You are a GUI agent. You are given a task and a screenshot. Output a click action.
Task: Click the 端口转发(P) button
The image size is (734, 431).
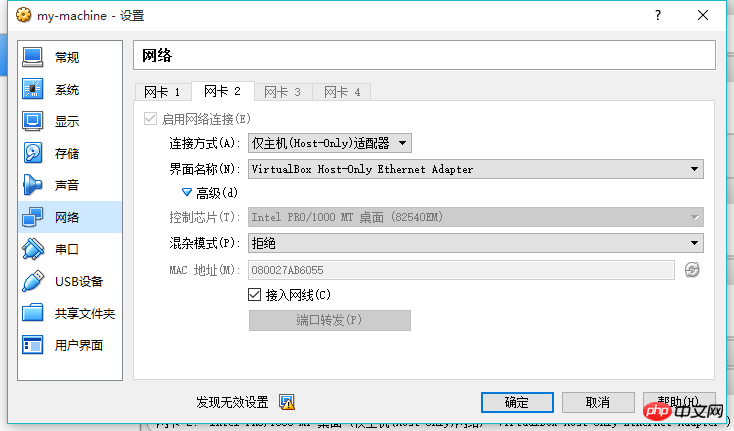point(330,320)
